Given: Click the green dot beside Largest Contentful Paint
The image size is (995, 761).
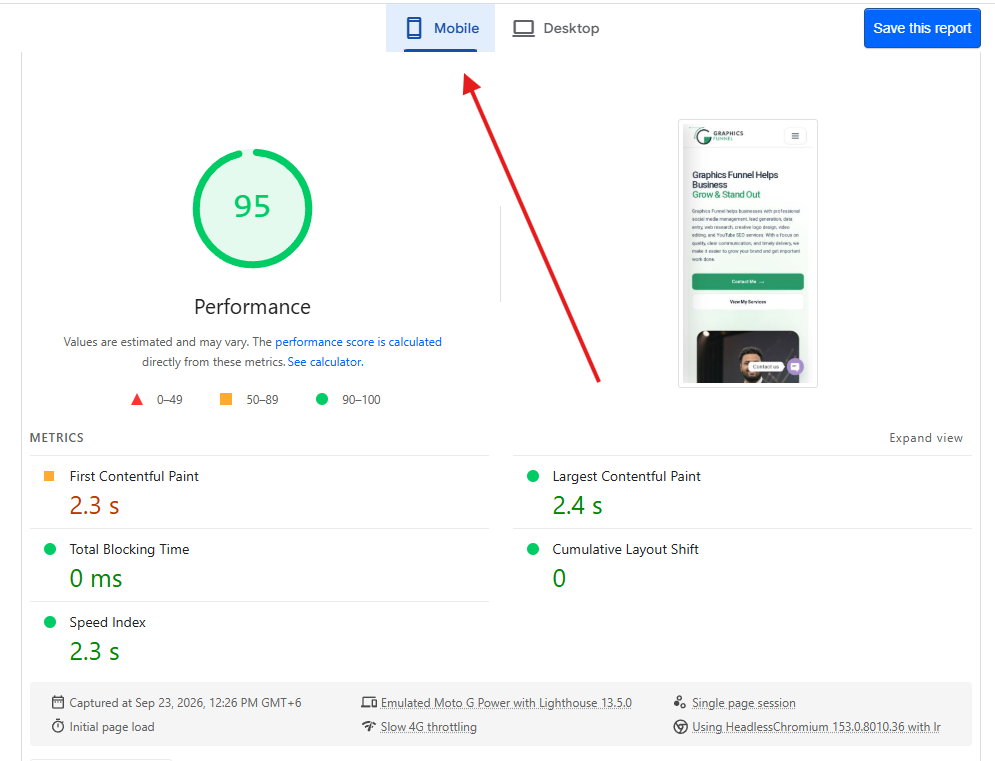Looking at the screenshot, I should pos(533,476).
